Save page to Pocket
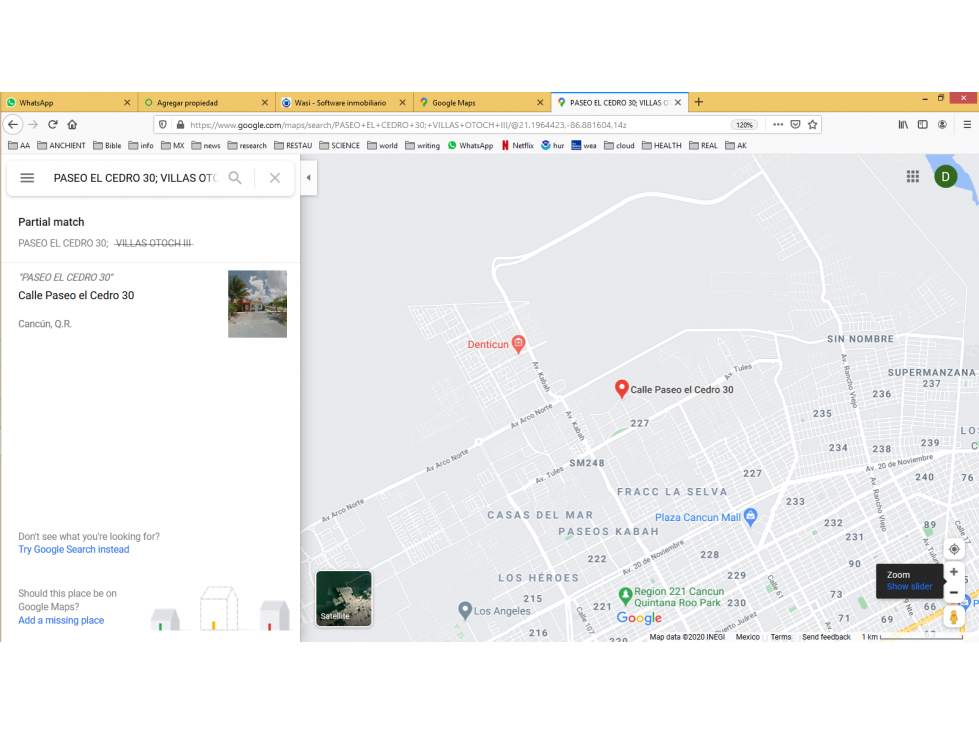The width and height of the screenshot is (979, 734). click(795, 124)
